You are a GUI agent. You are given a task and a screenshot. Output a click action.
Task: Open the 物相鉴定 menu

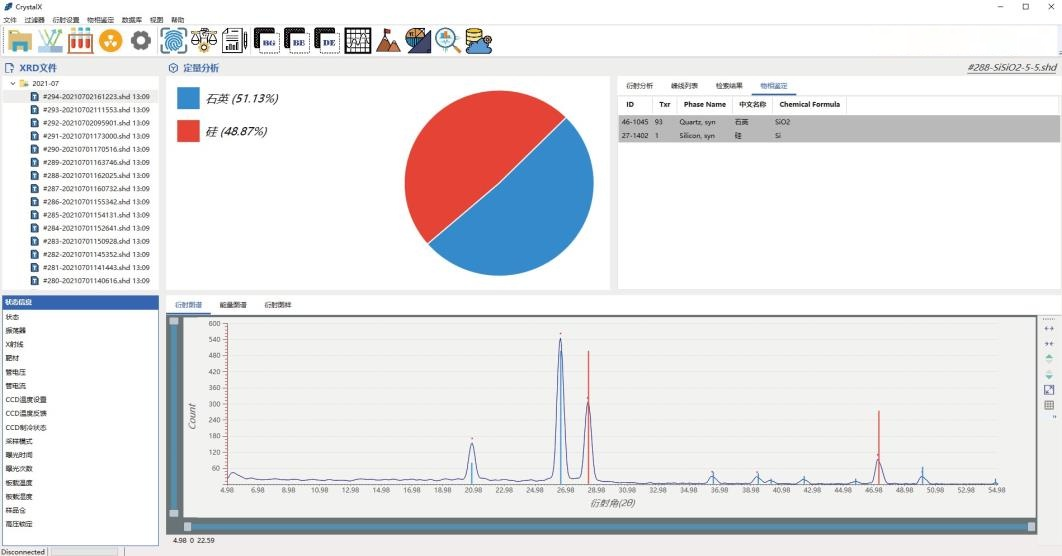(100, 20)
